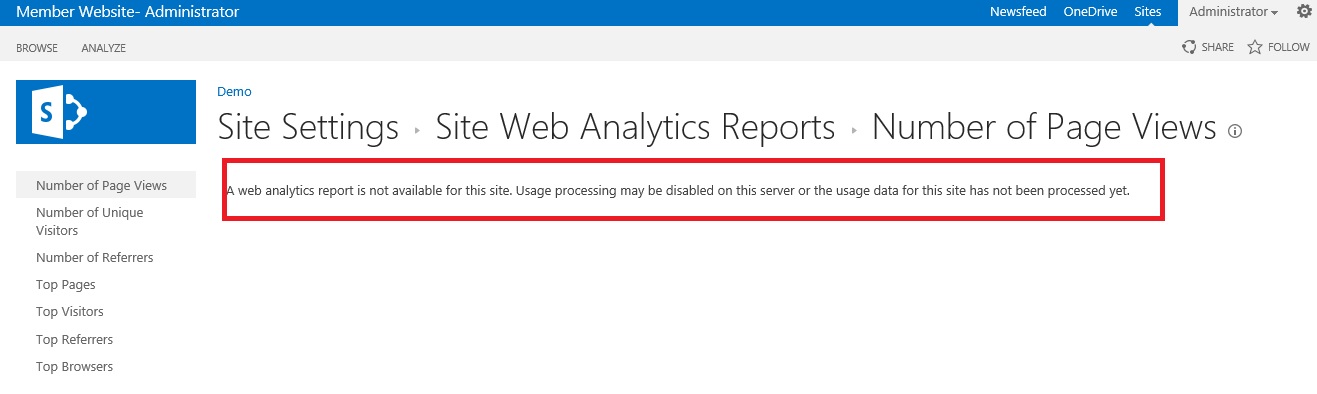The height and width of the screenshot is (394, 1317).
Task: Open Site Web Analytics Reports breadcrumb
Action: click(635, 127)
